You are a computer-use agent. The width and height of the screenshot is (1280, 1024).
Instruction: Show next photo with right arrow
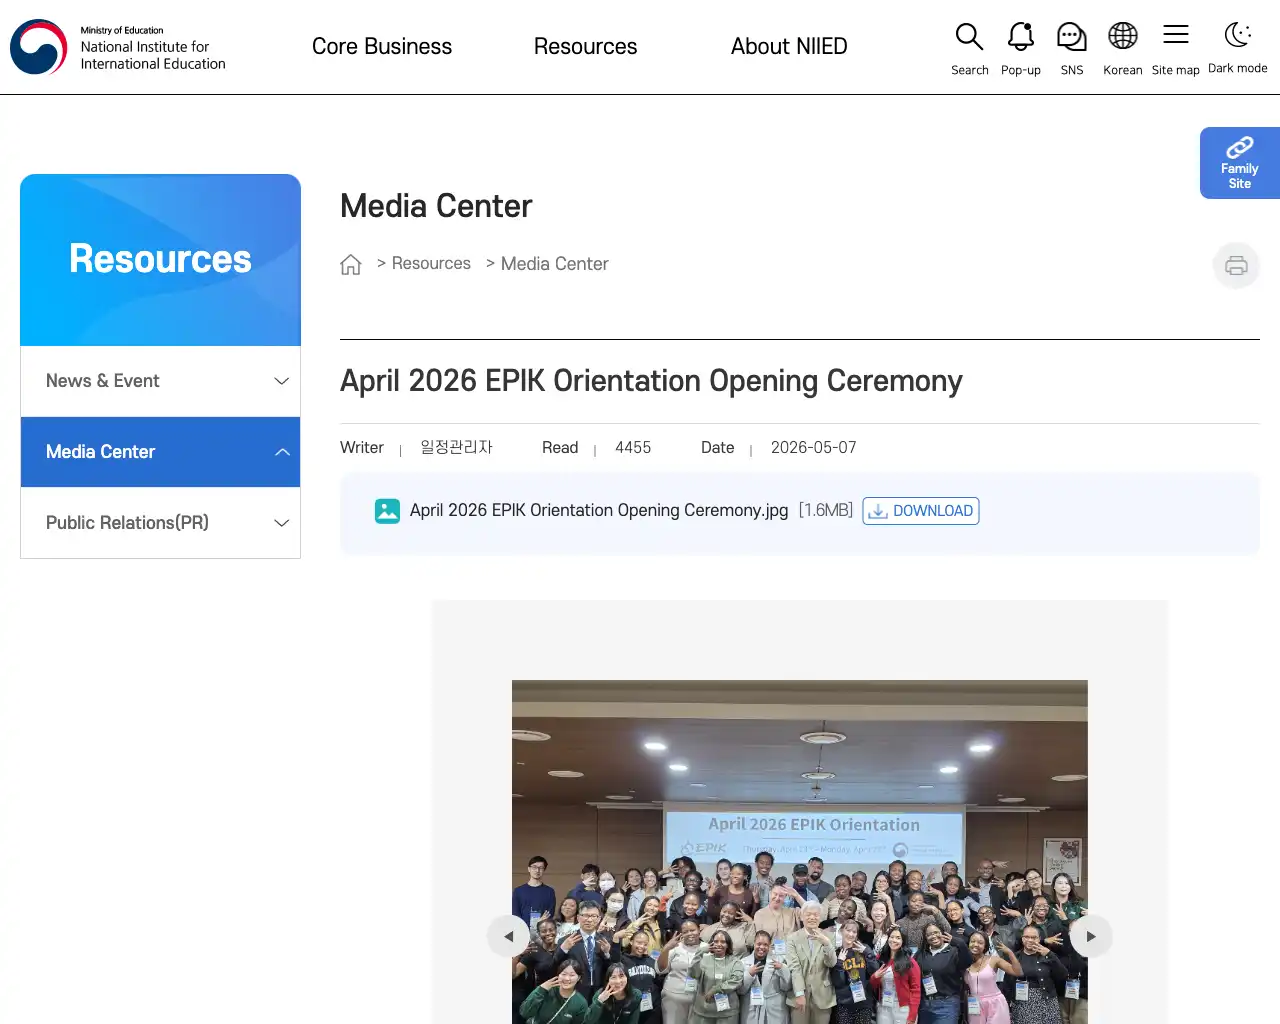[x=1091, y=937]
